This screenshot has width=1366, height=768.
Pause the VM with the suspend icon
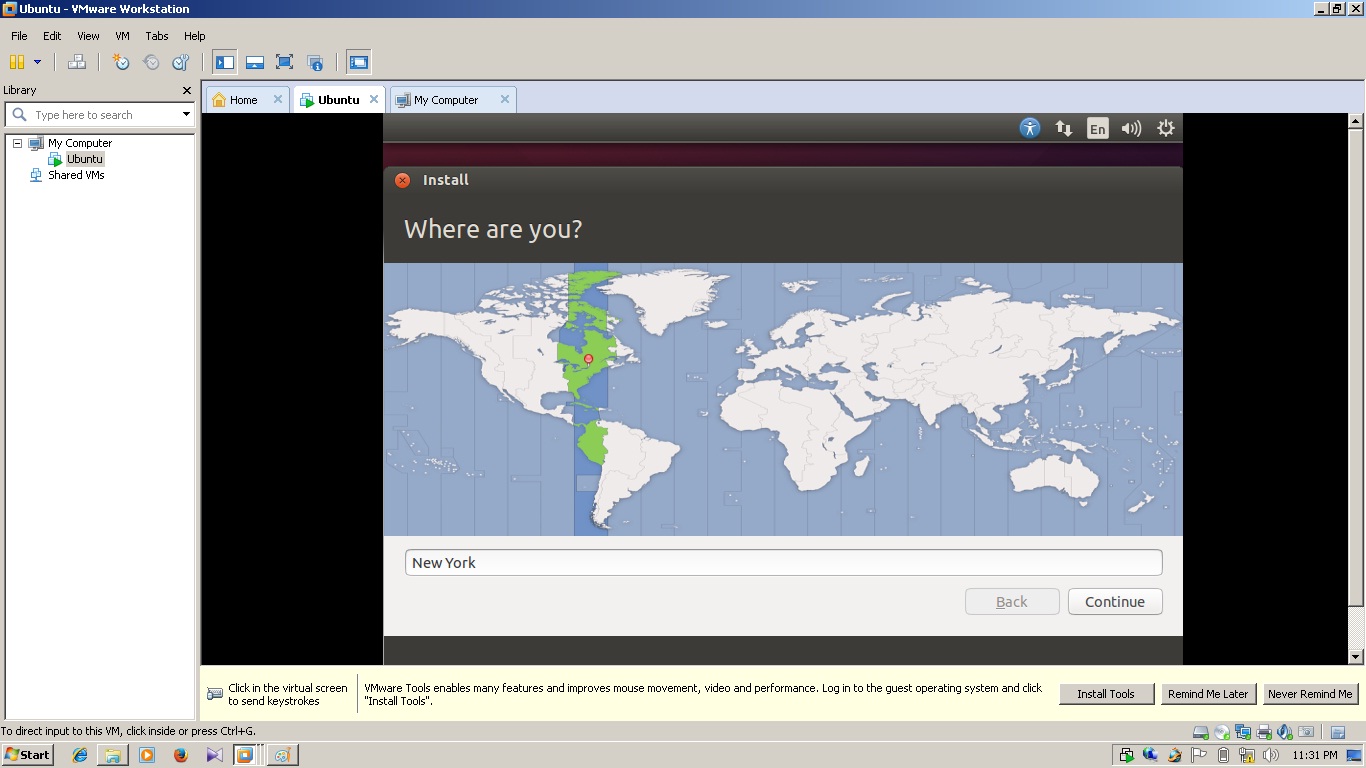tap(17, 62)
